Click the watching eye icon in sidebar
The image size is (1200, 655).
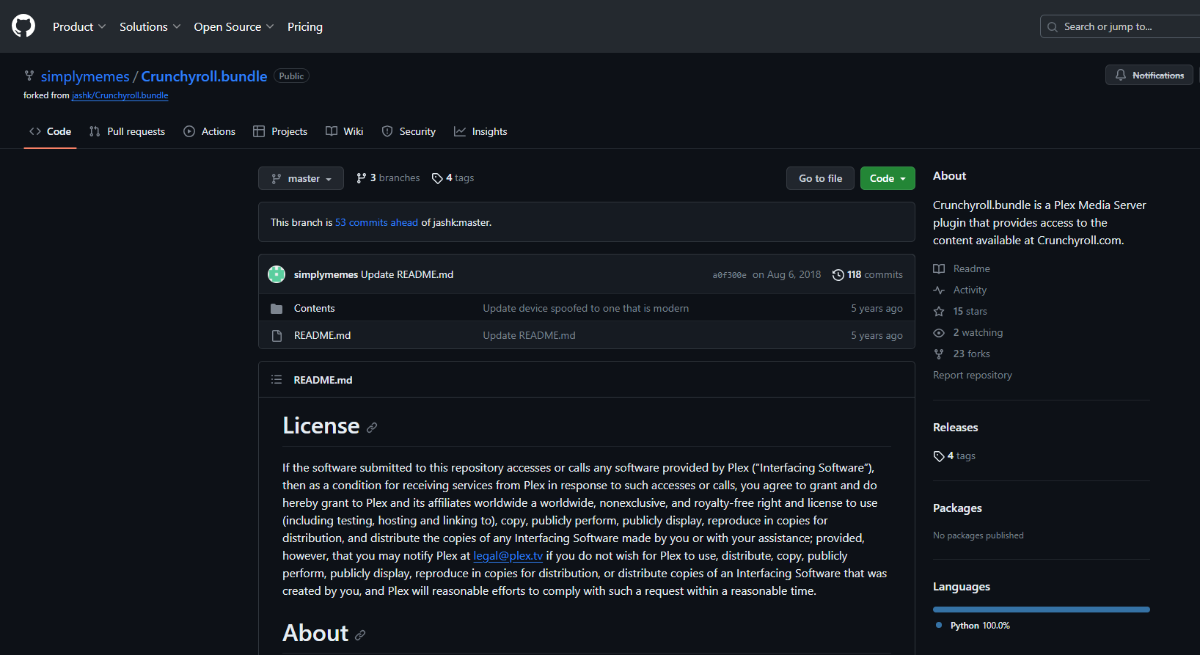click(939, 333)
